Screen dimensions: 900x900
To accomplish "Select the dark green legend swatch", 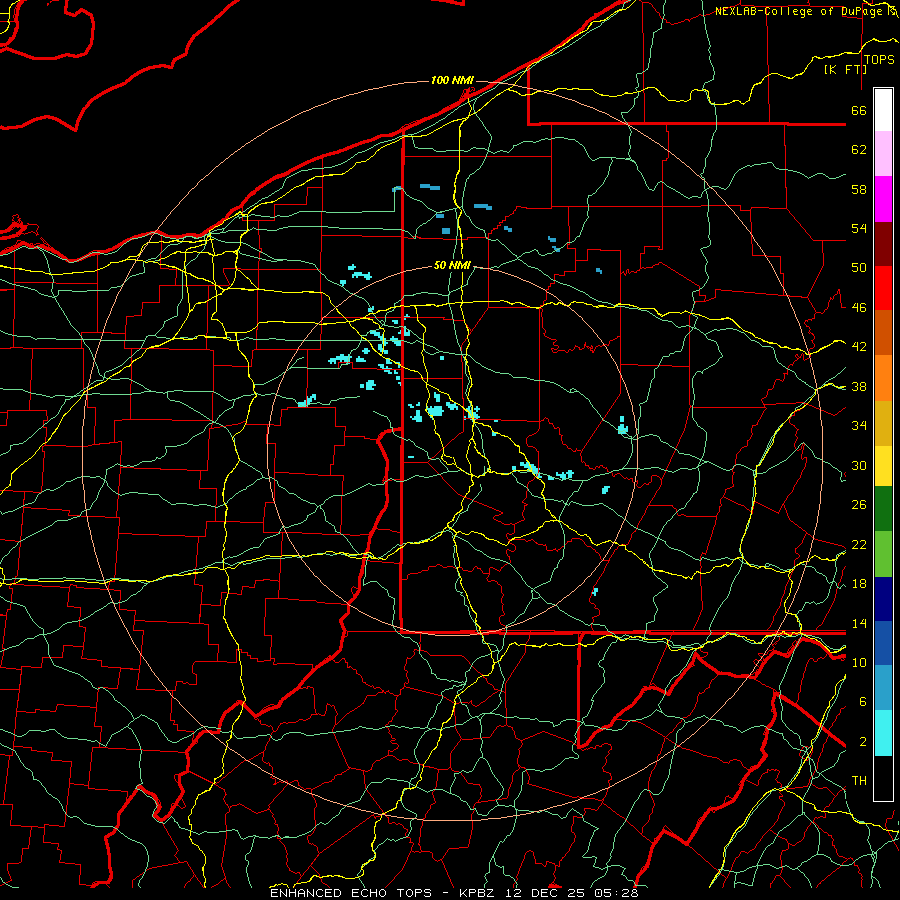I will [883, 509].
